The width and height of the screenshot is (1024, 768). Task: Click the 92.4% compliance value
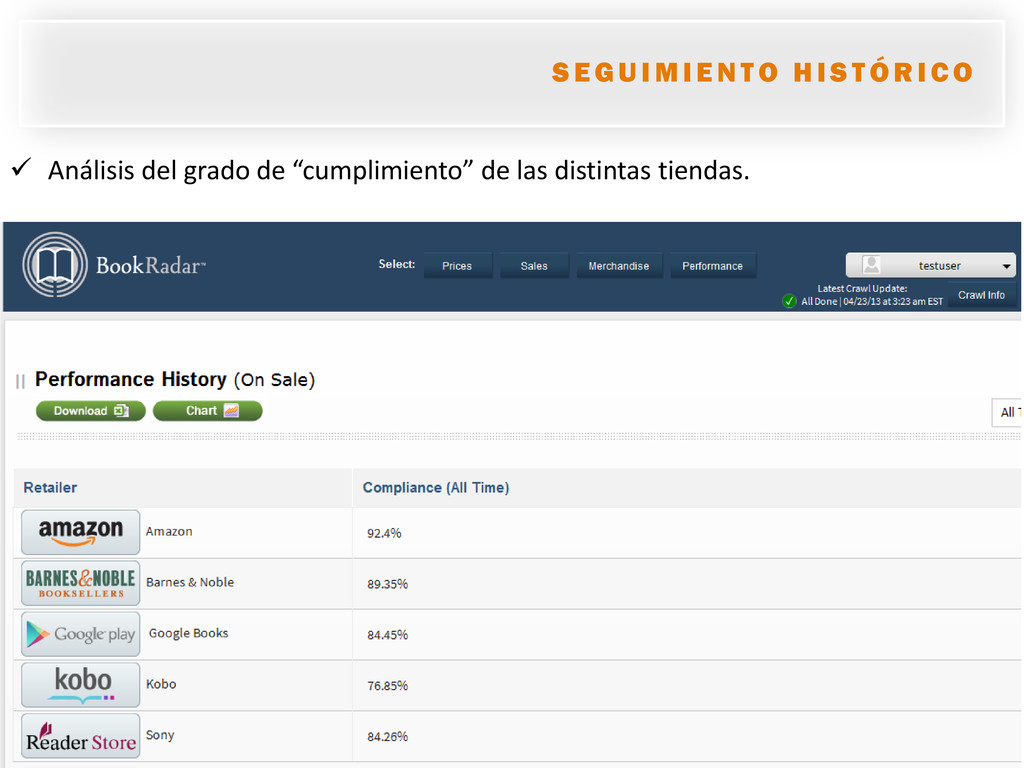[x=384, y=534]
